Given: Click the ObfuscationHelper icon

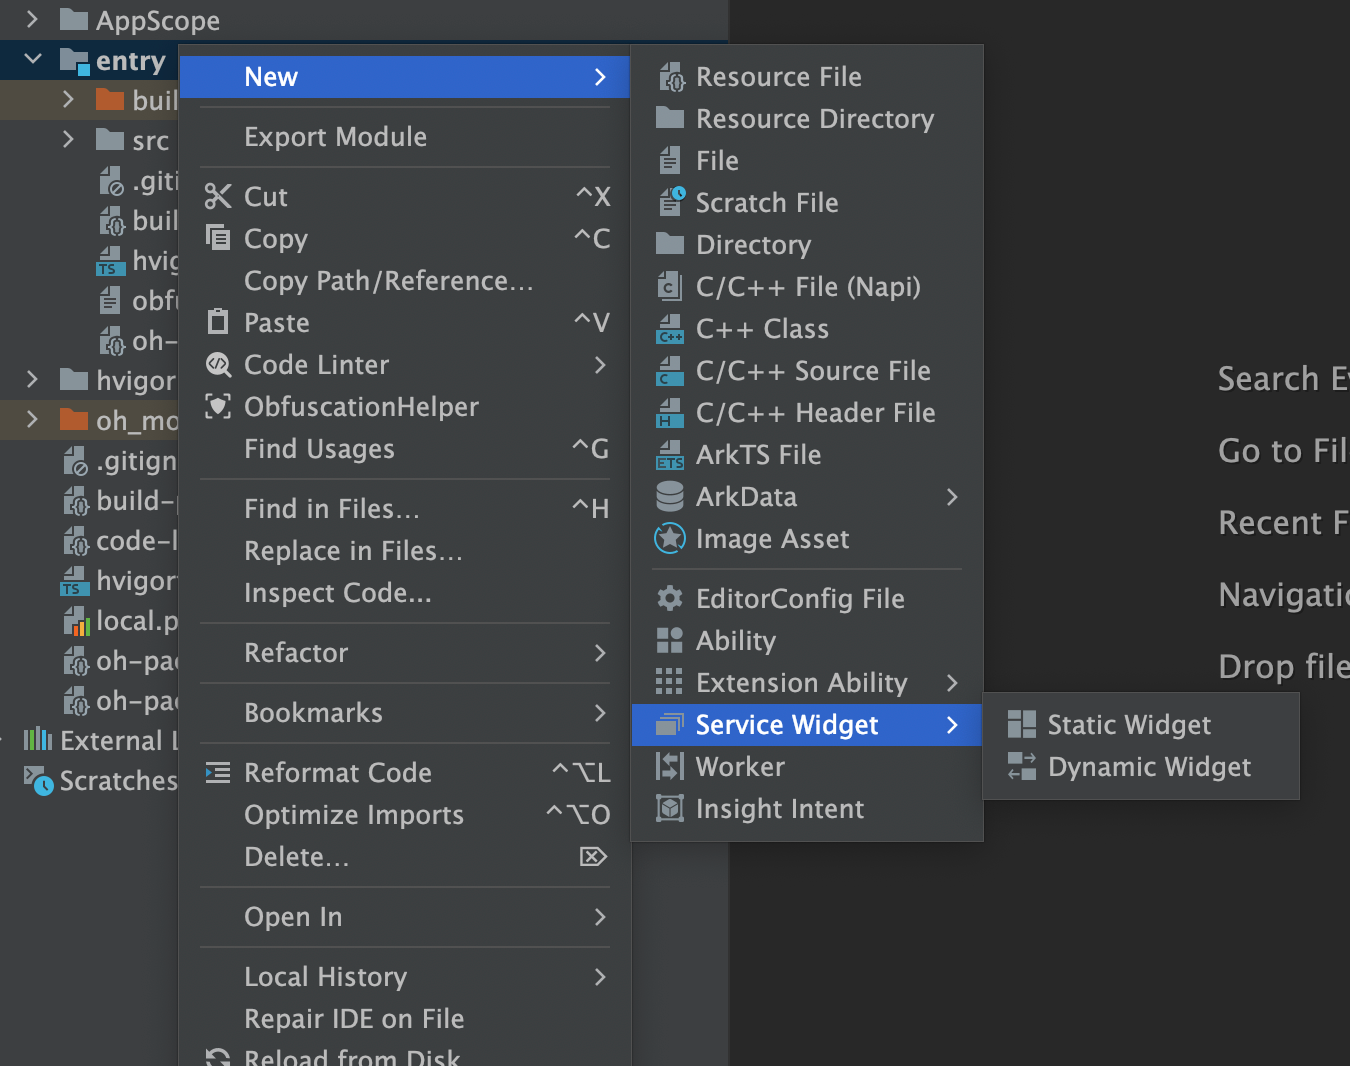Looking at the screenshot, I should coord(217,407).
